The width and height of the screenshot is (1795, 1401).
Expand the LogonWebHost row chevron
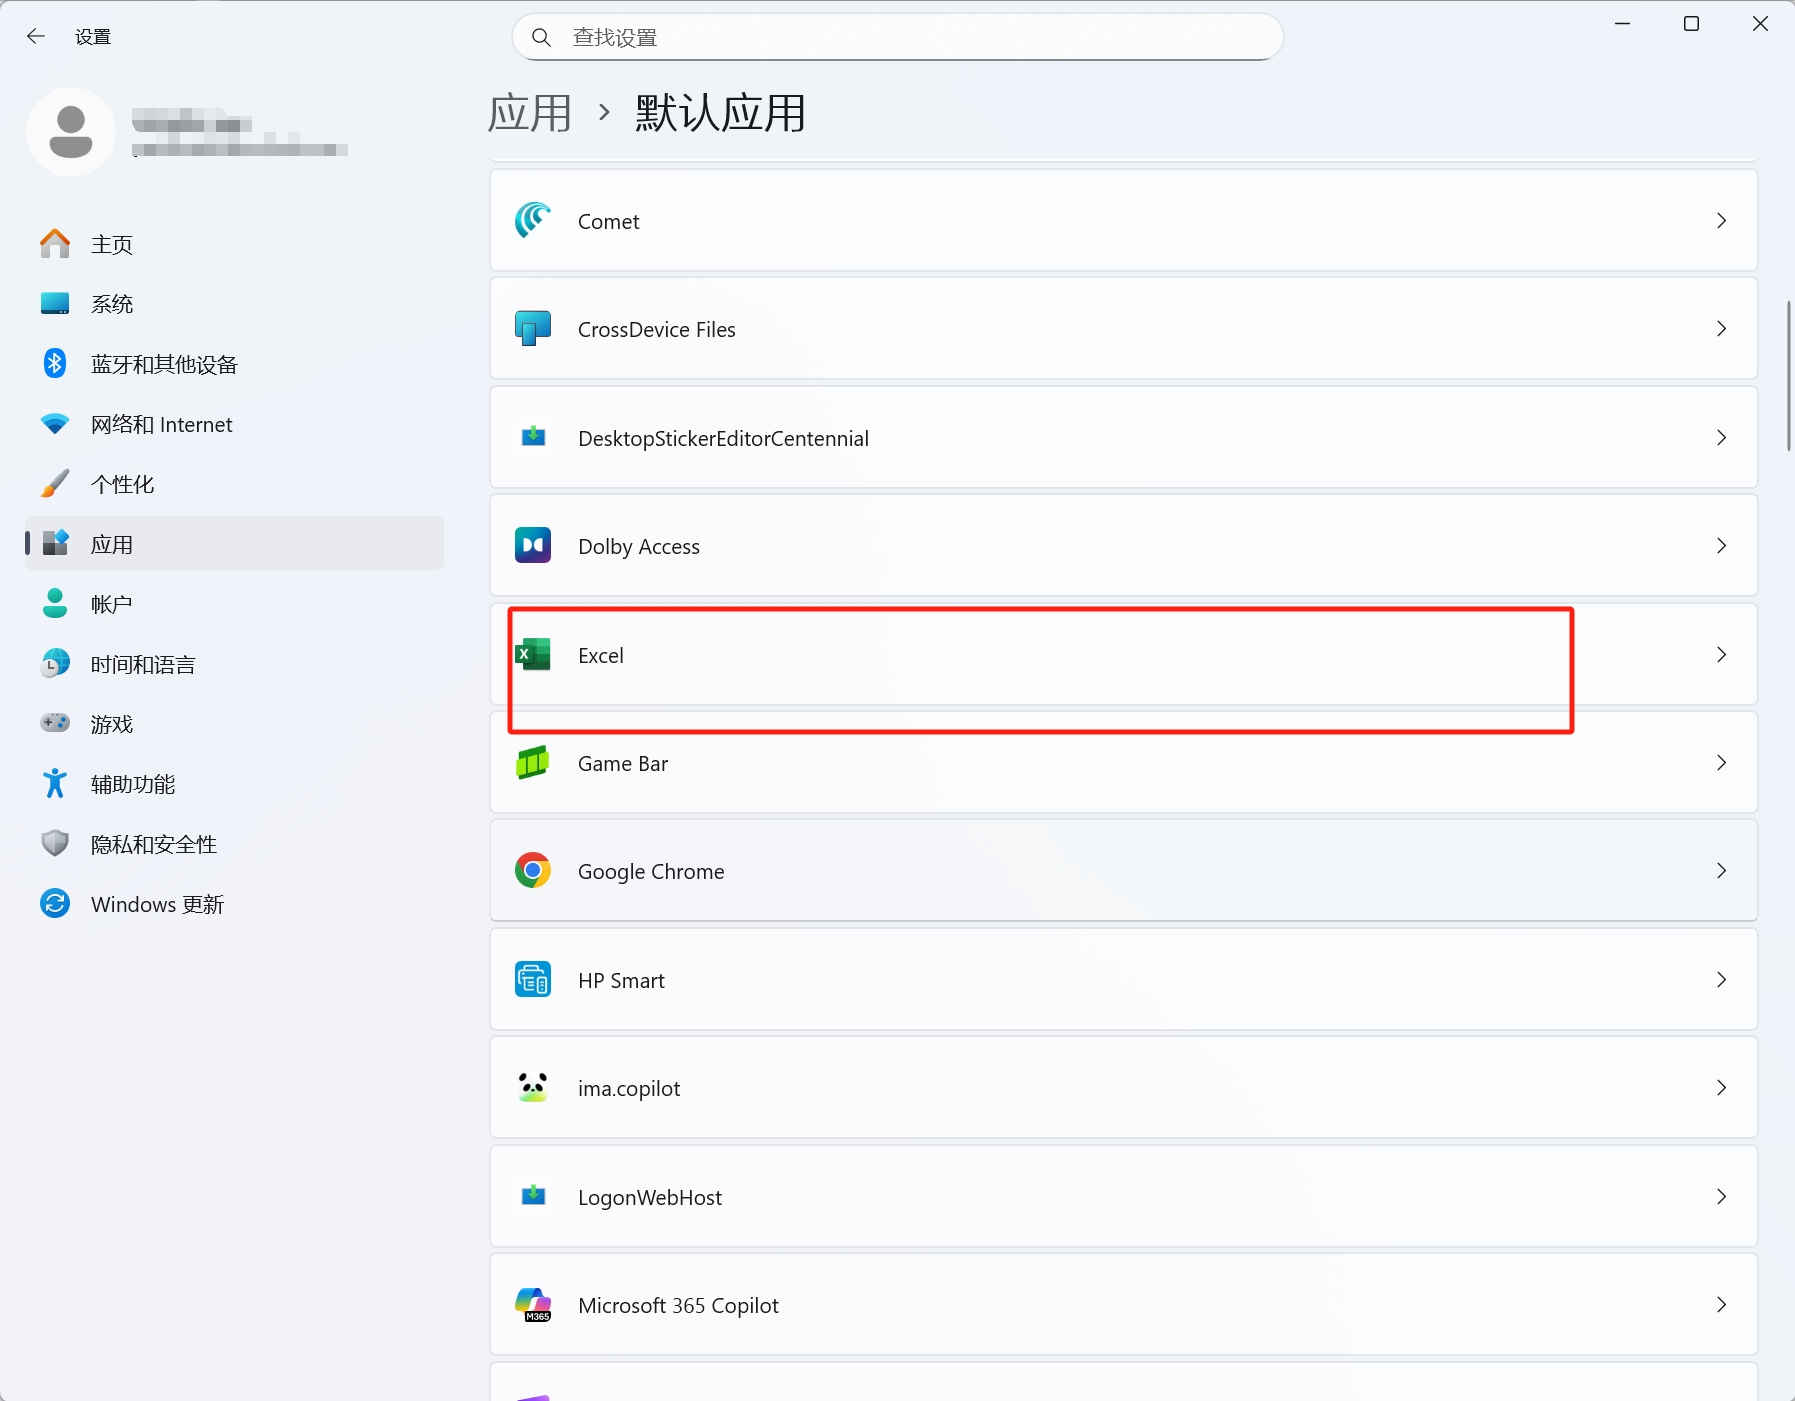[x=1721, y=1196]
